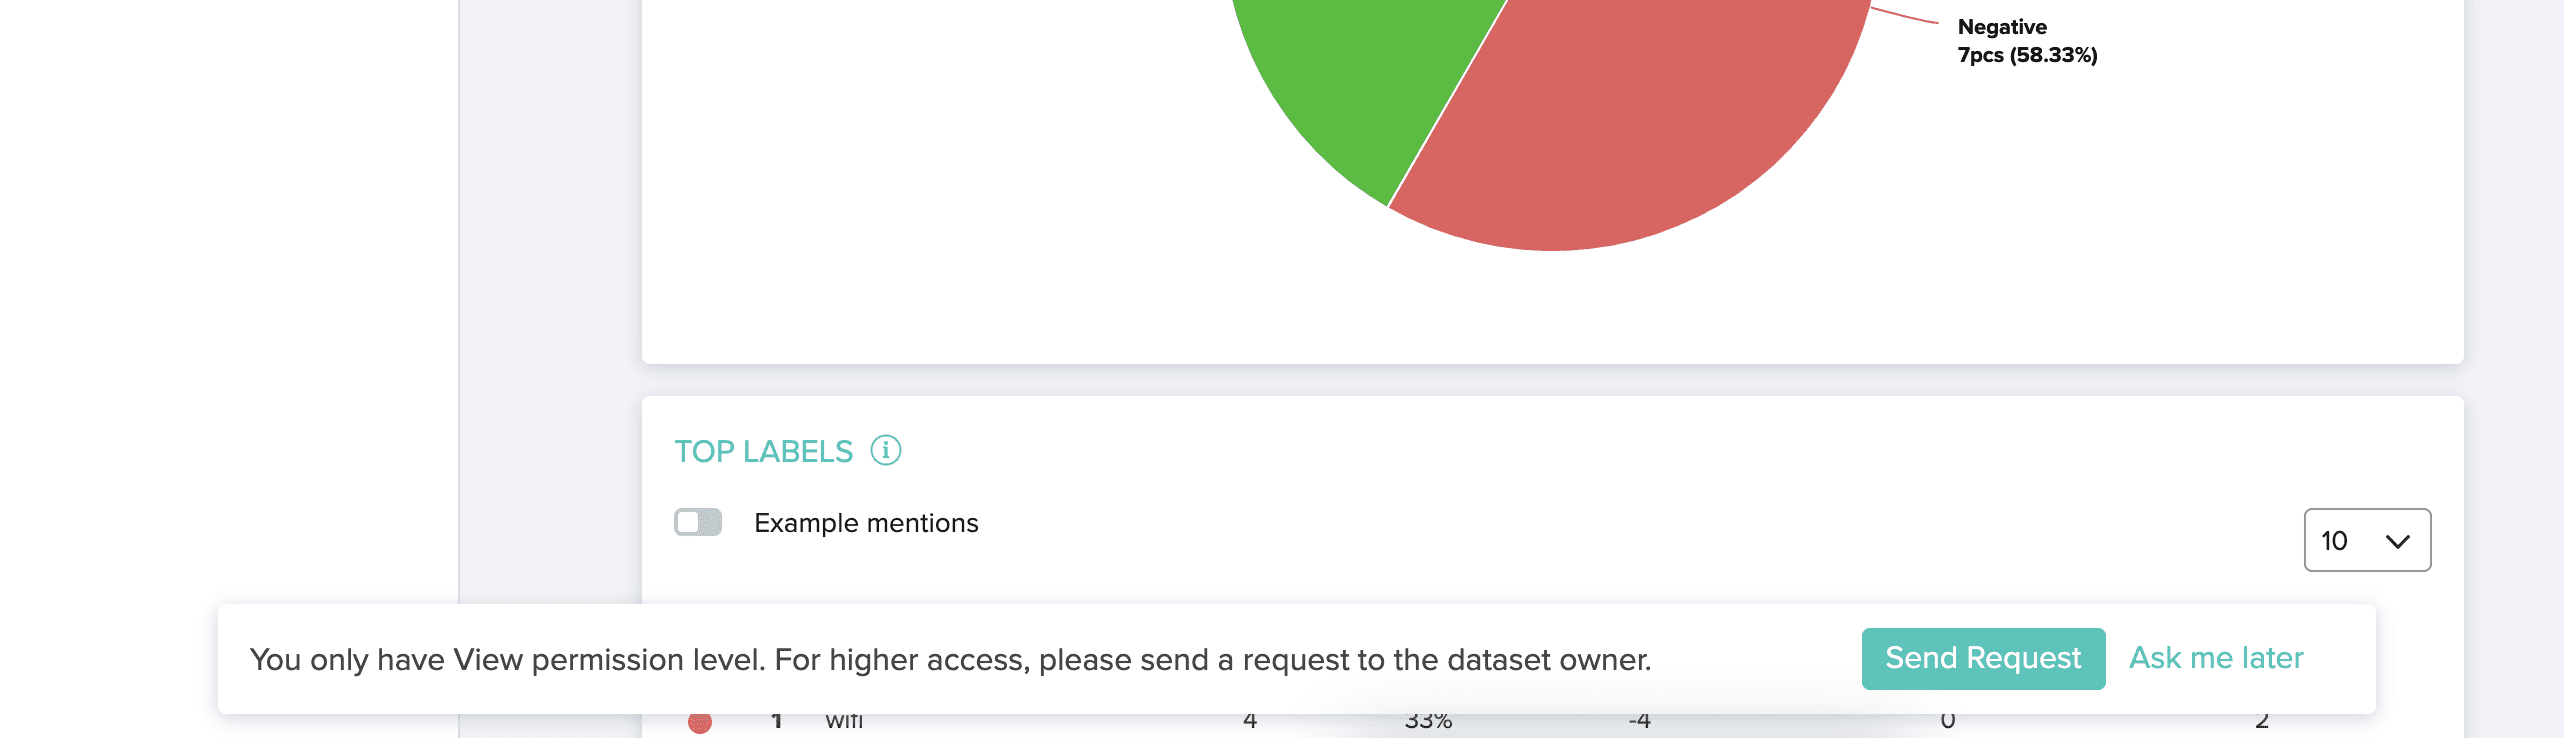The height and width of the screenshot is (738, 2564).
Task: Click the TOP LABELS section heading
Action: [764, 452]
